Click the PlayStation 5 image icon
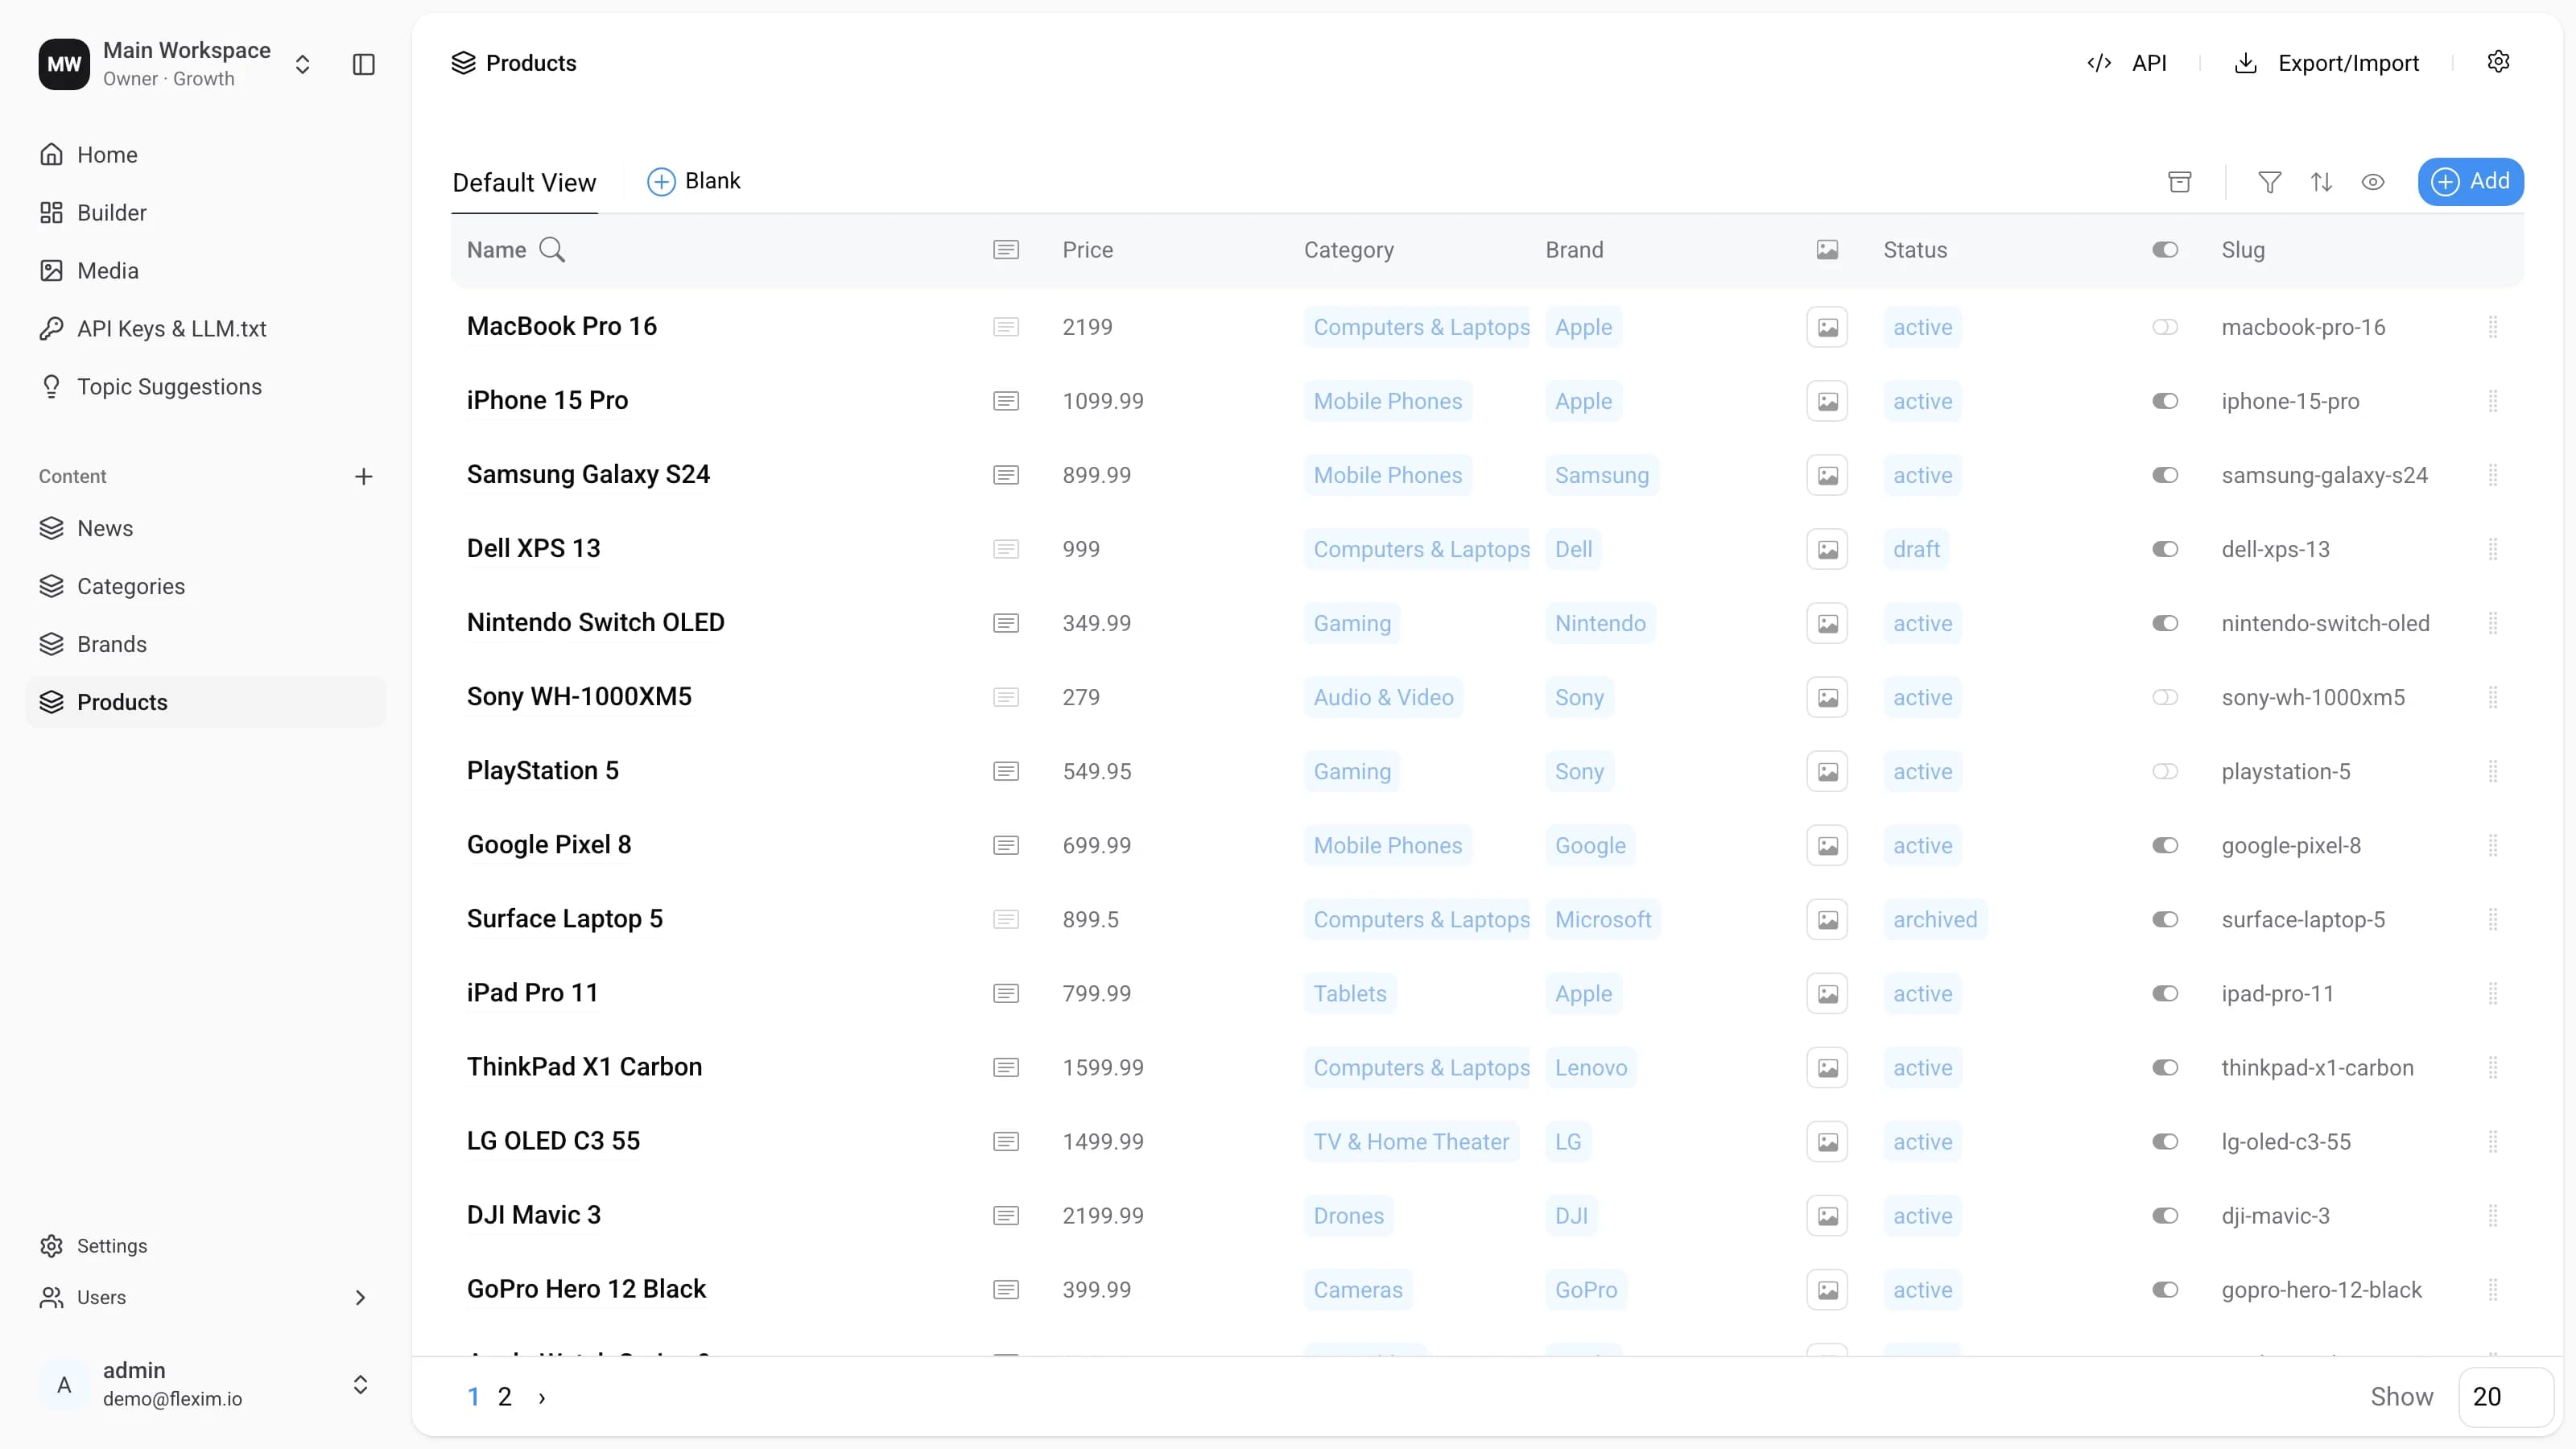The width and height of the screenshot is (2576, 1449). pos(1827,771)
